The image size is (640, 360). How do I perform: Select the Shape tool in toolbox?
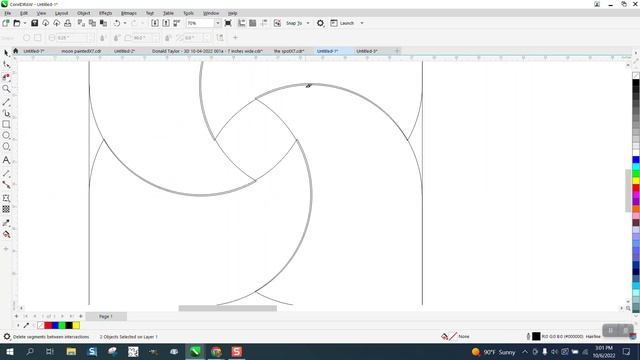pyautogui.click(x=6, y=64)
